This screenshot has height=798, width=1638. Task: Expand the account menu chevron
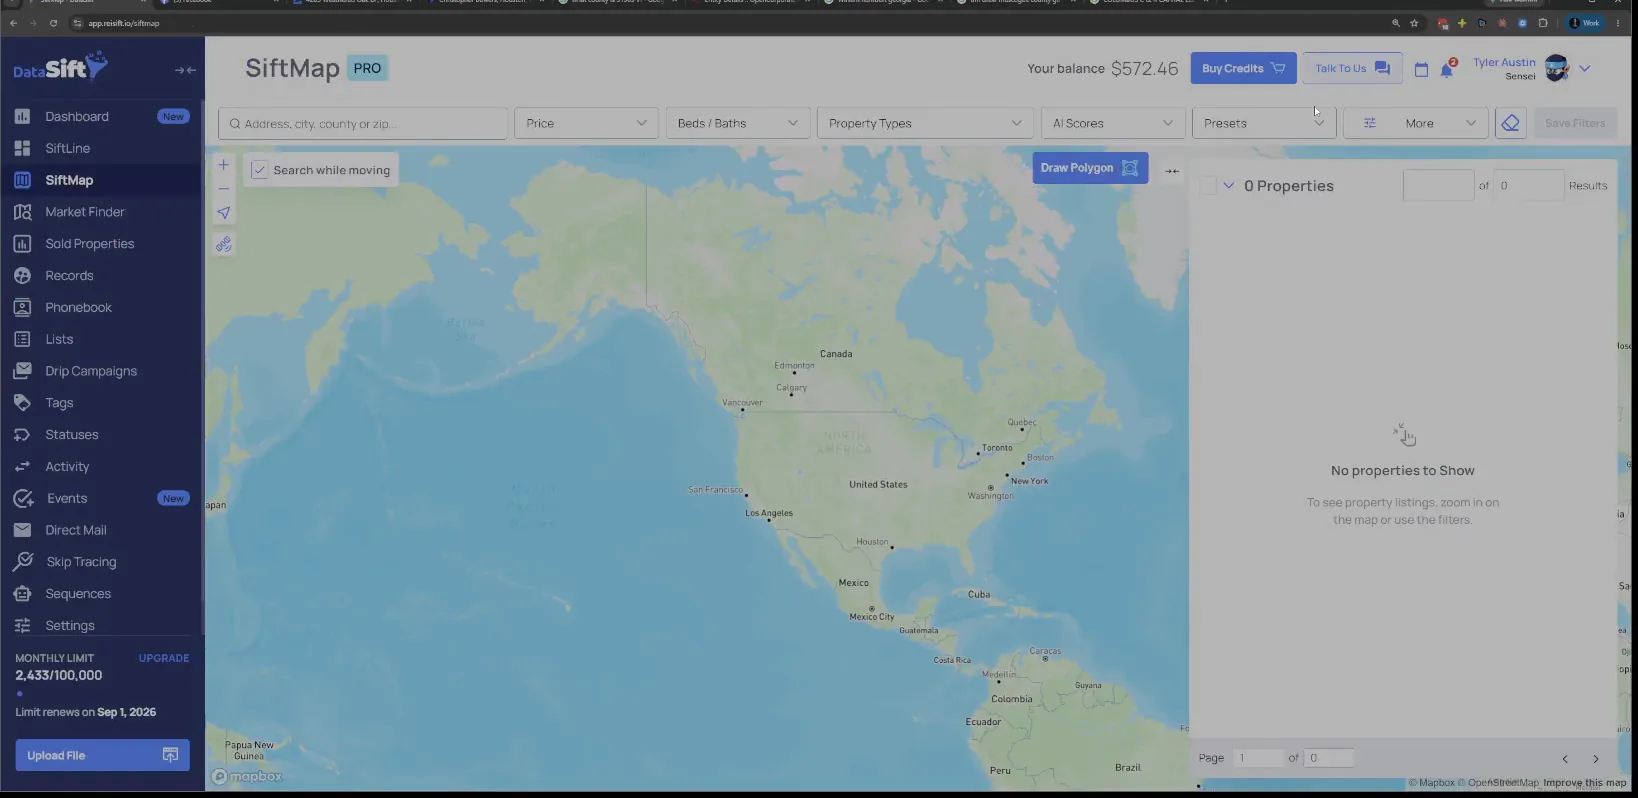[x=1585, y=69]
